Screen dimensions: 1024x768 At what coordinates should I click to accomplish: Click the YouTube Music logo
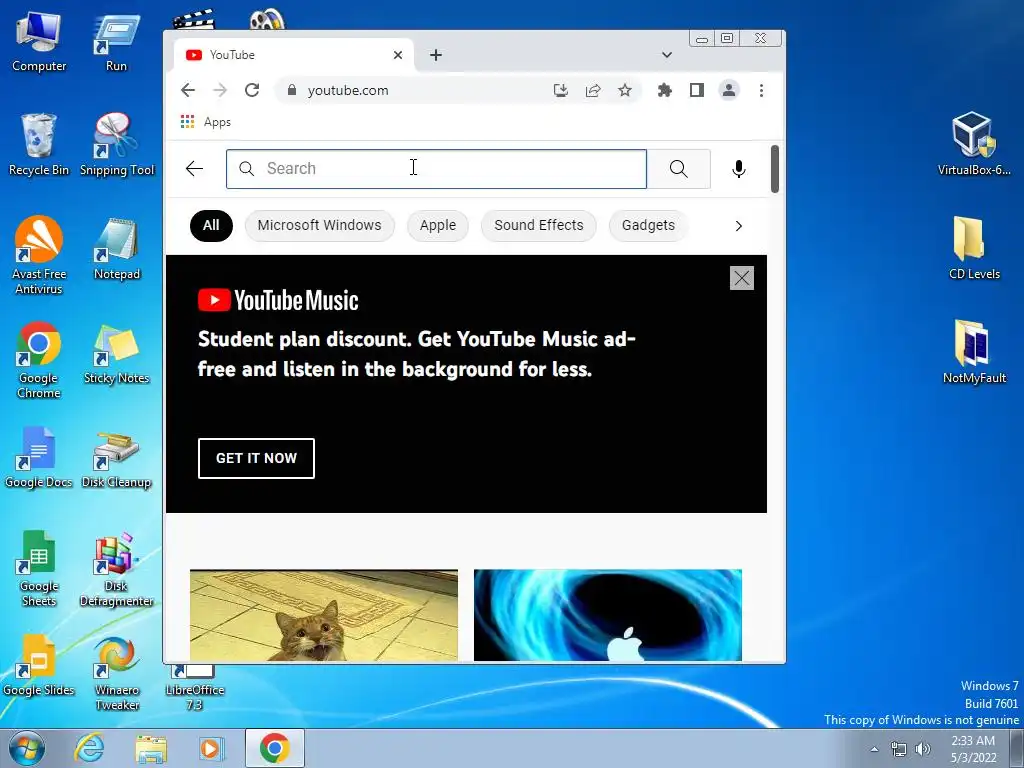click(278, 300)
